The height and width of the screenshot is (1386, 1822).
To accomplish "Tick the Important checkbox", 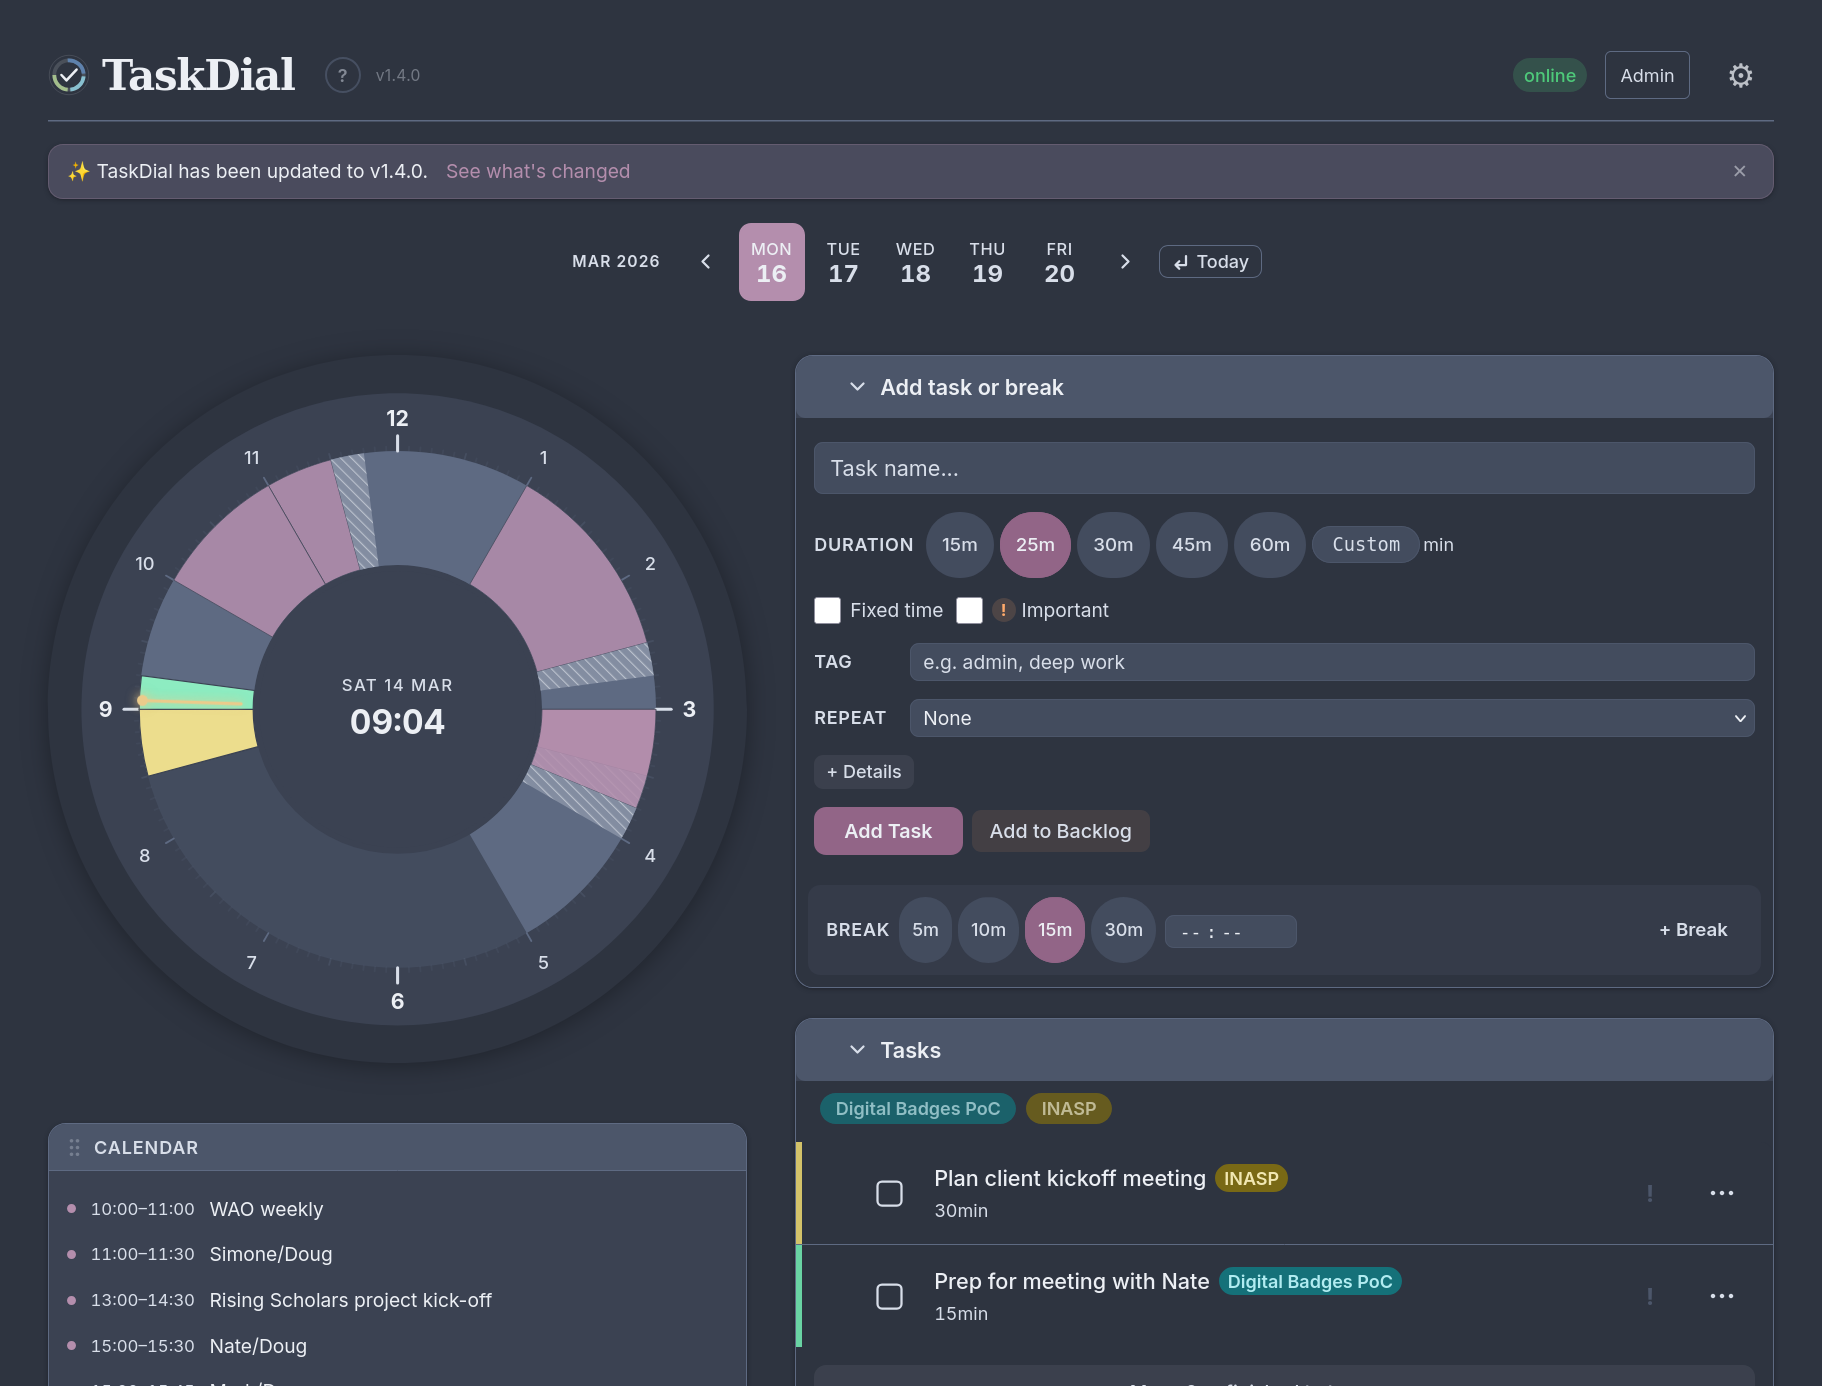I will [x=969, y=611].
